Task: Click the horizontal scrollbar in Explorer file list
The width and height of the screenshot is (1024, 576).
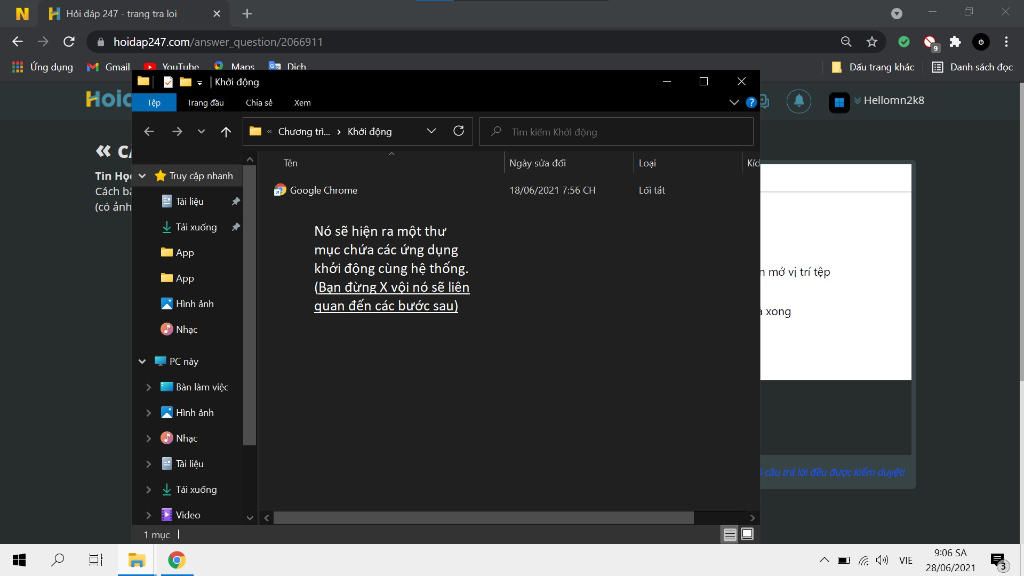Action: pos(483,518)
